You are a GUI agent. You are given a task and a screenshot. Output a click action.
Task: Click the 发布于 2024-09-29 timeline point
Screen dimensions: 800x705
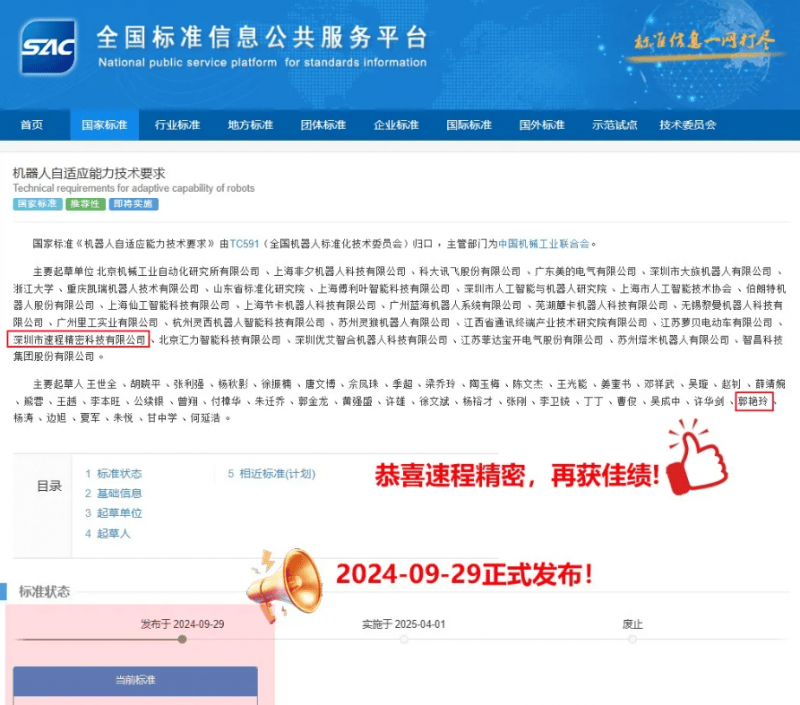(x=182, y=639)
